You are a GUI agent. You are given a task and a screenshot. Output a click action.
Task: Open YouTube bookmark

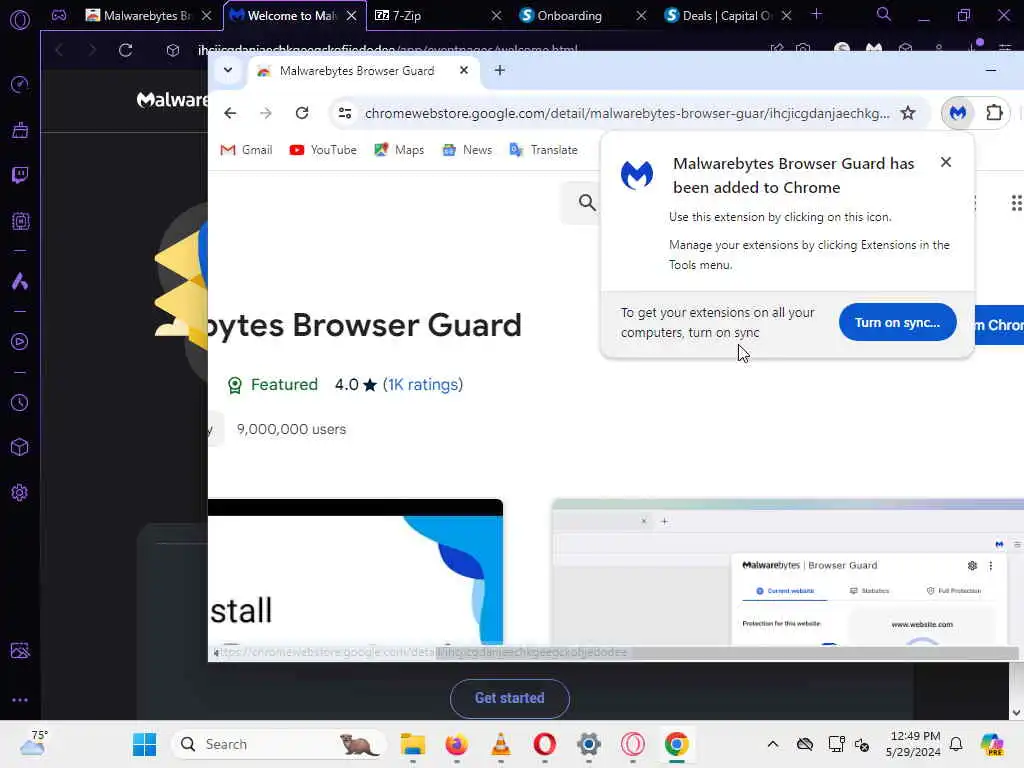coord(323,150)
